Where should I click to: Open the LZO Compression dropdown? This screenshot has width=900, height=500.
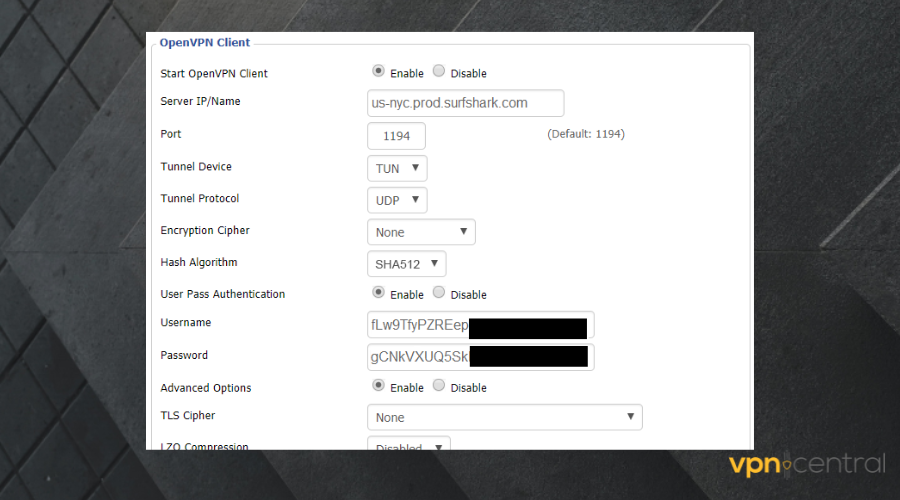tap(409, 445)
